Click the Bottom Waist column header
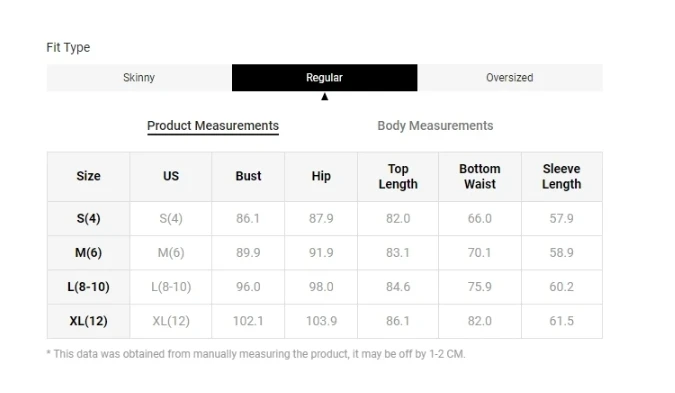The image size is (675, 393). coord(480,176)
